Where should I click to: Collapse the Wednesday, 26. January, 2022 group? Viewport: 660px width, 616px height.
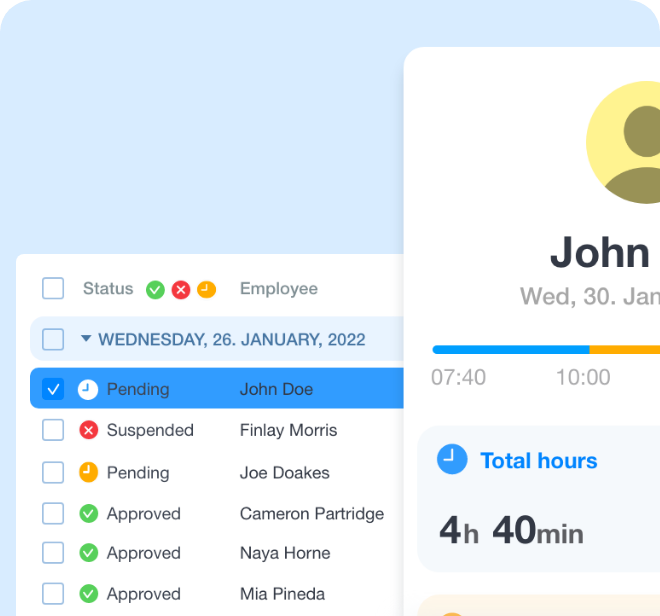86,339
